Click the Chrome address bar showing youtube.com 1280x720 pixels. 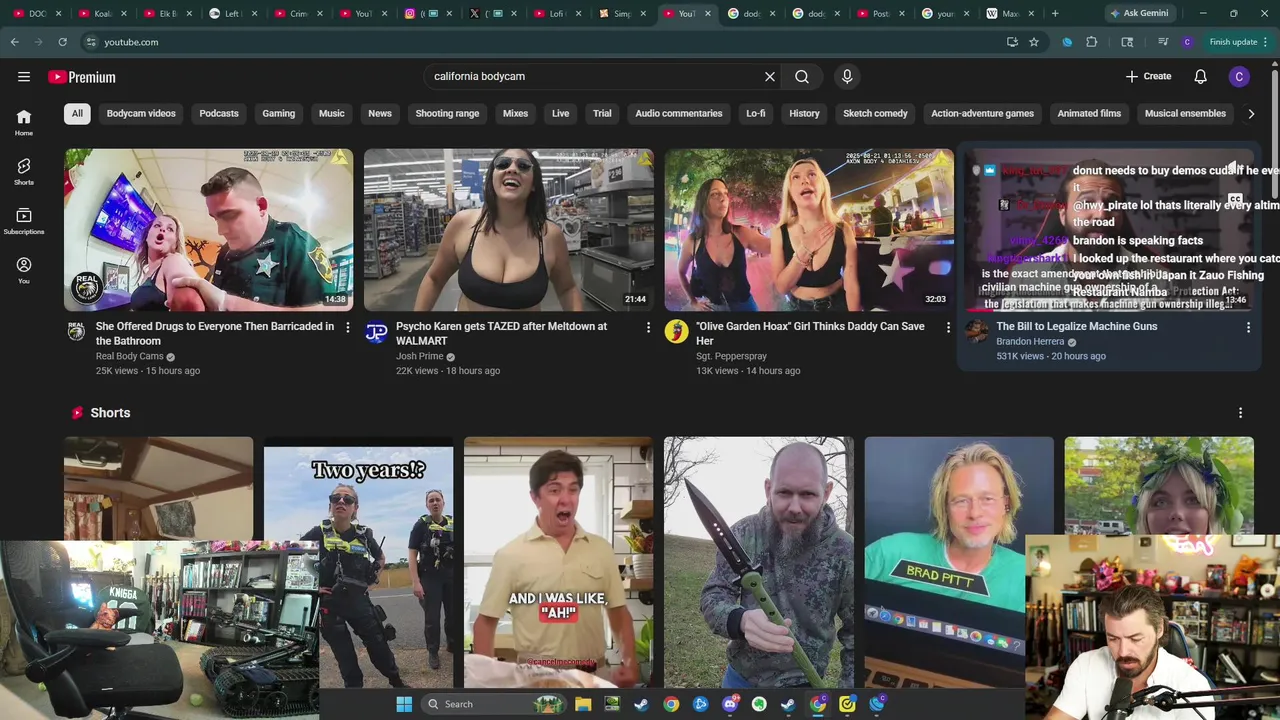click(x=540, y=42)
